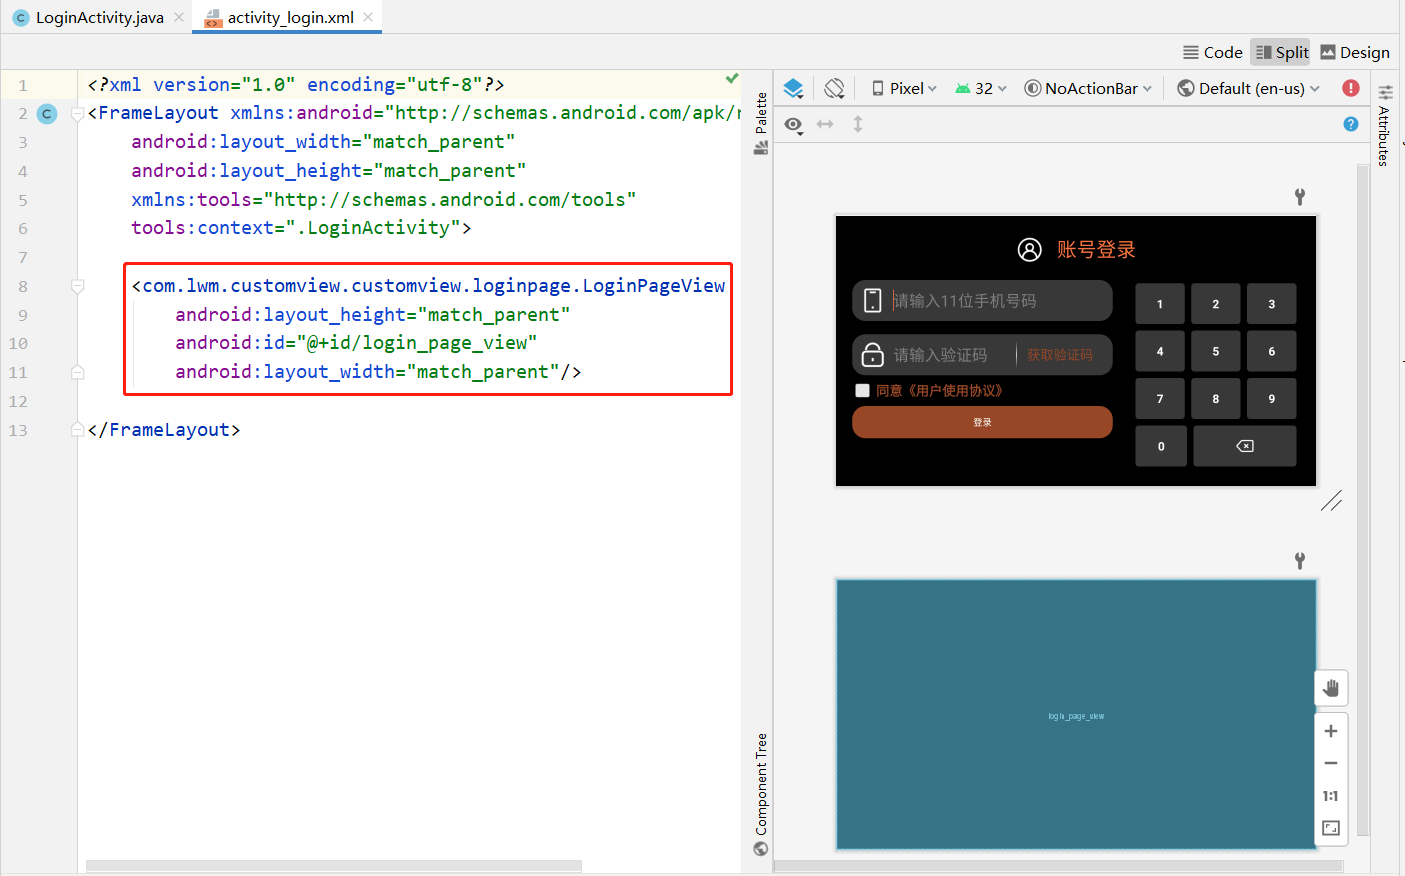Enable the pan hand tool
Screen dimensions: 1405x876
1331,688
